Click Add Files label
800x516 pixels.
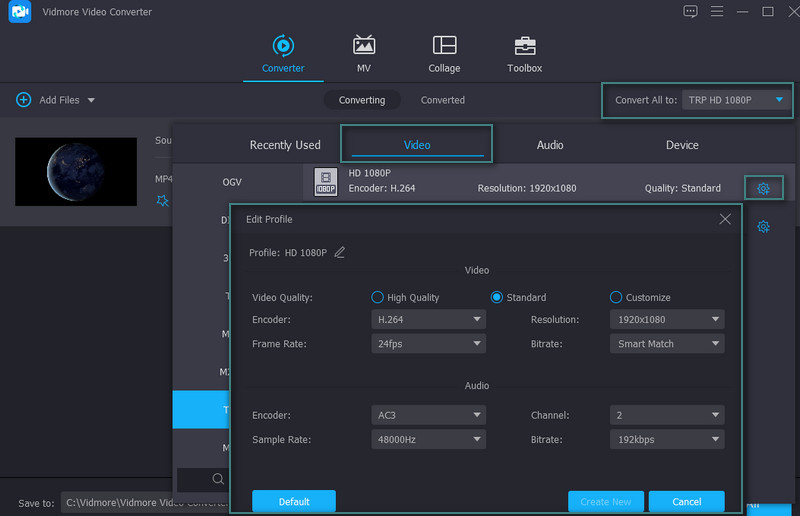(59, 100)
